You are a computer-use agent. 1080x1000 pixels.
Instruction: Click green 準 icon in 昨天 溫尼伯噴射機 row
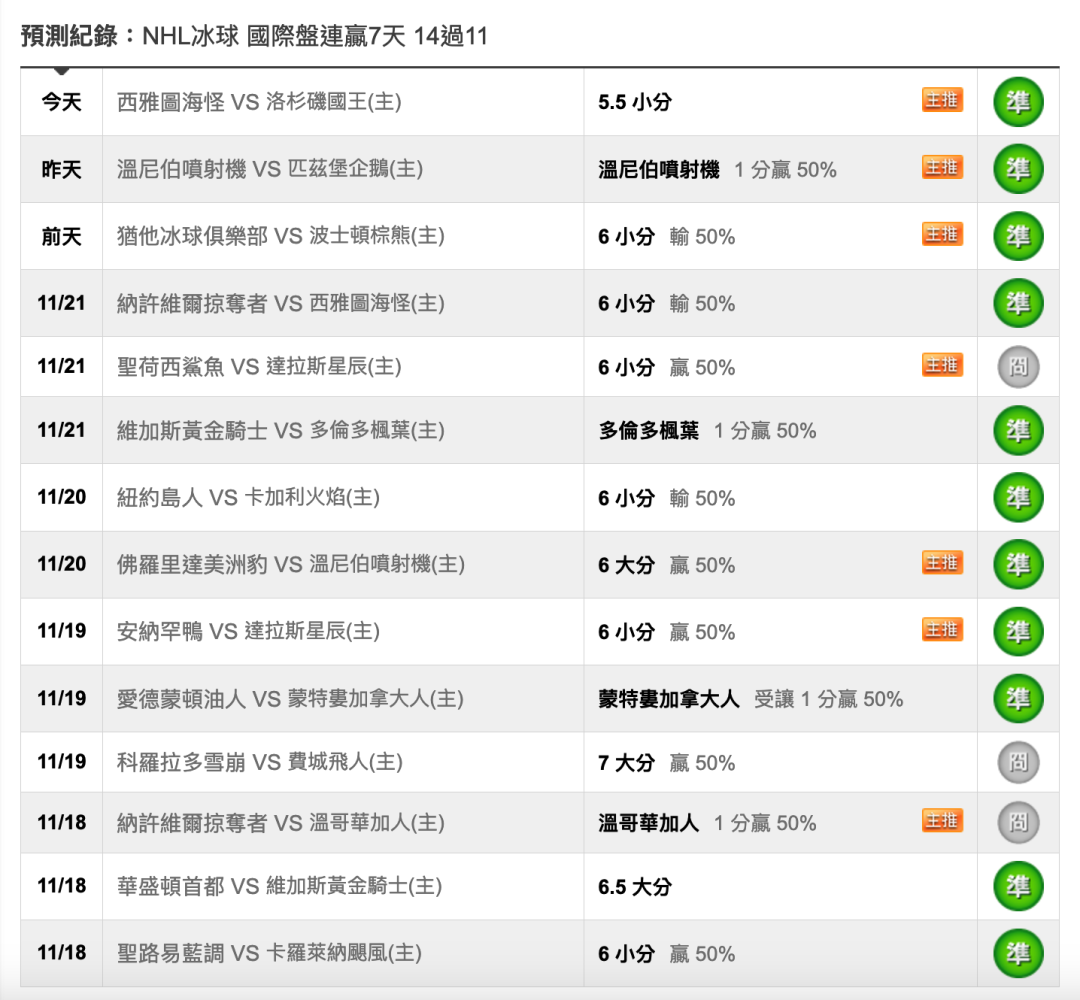click(1018, 169)
